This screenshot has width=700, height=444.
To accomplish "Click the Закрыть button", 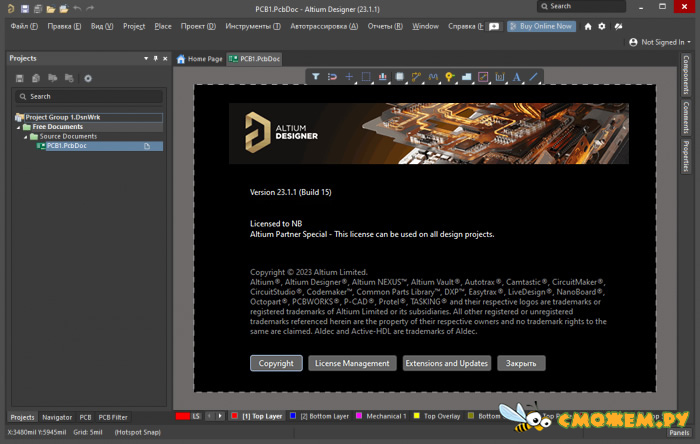I will pyautogui.click(x=521, y=363).
